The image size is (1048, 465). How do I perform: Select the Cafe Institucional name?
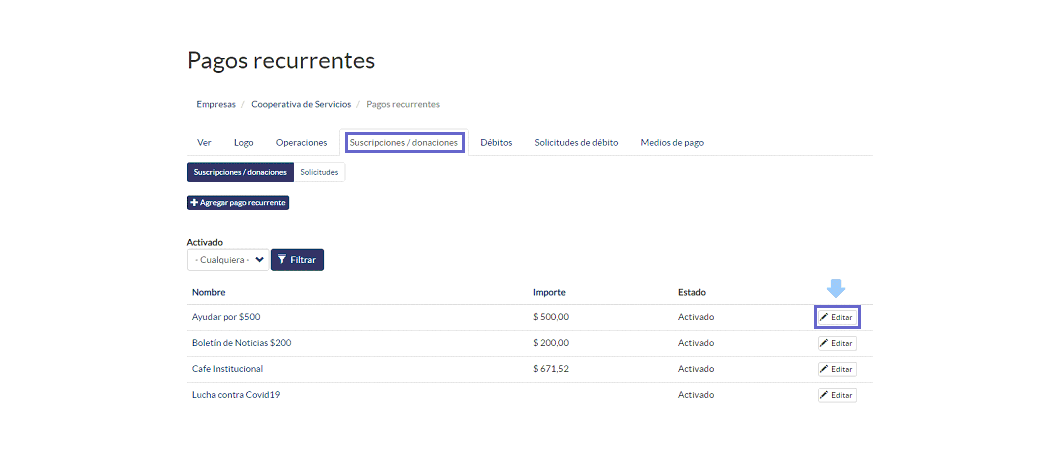(227, 369)
